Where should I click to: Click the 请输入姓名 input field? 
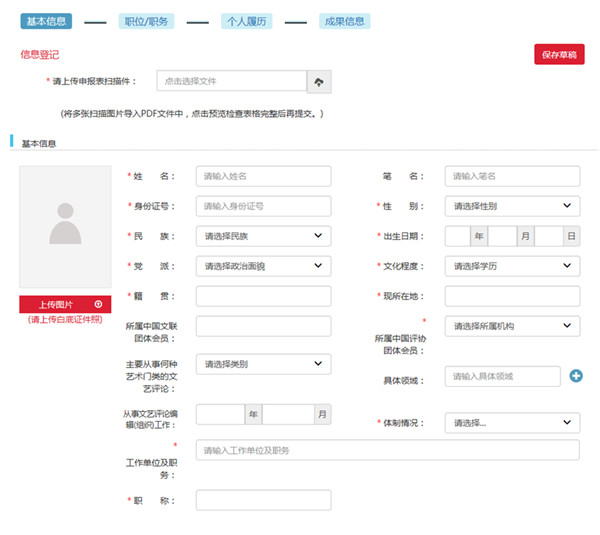point(263,176)
